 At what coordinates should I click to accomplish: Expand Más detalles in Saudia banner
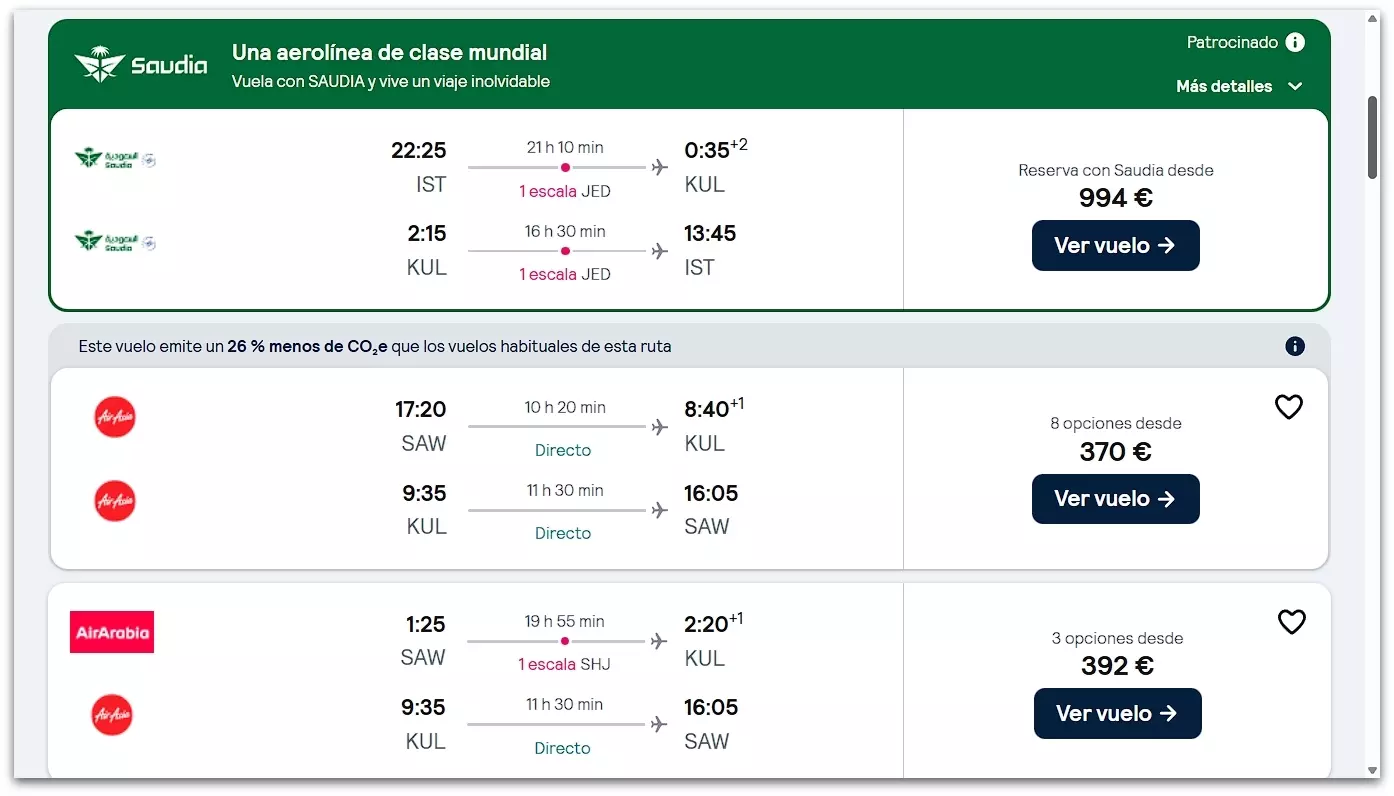(x=1225, y=86)
